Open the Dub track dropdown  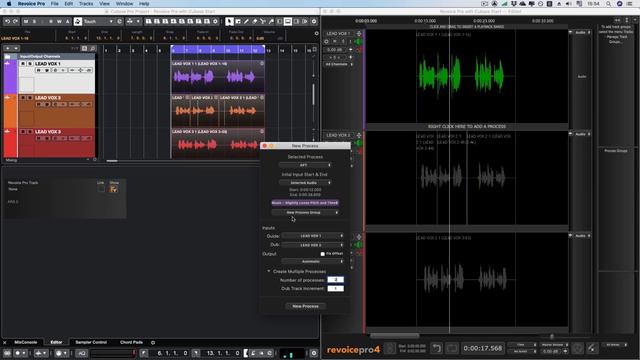[x=313, y=245]
